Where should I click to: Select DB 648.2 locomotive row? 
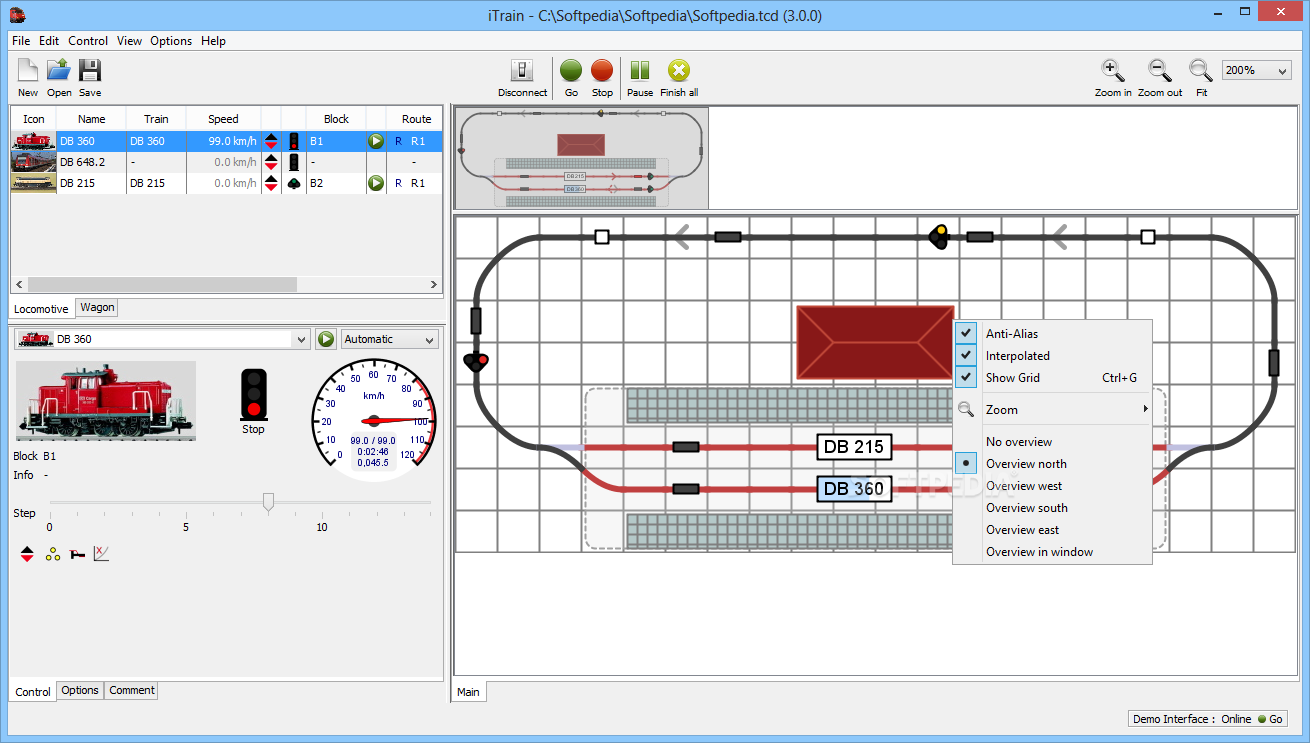coord(226,162)
